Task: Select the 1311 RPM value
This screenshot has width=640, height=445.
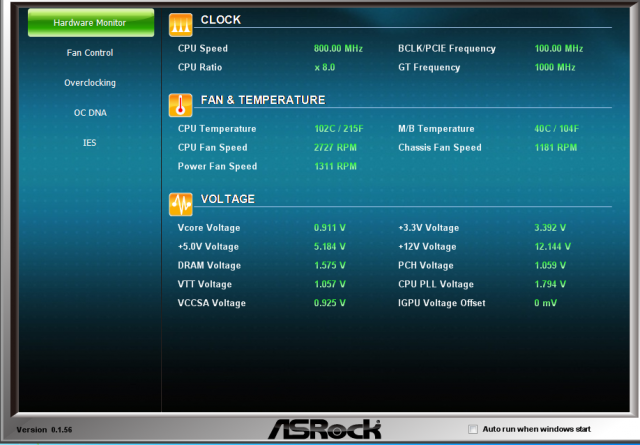Action: pos(336,167)
